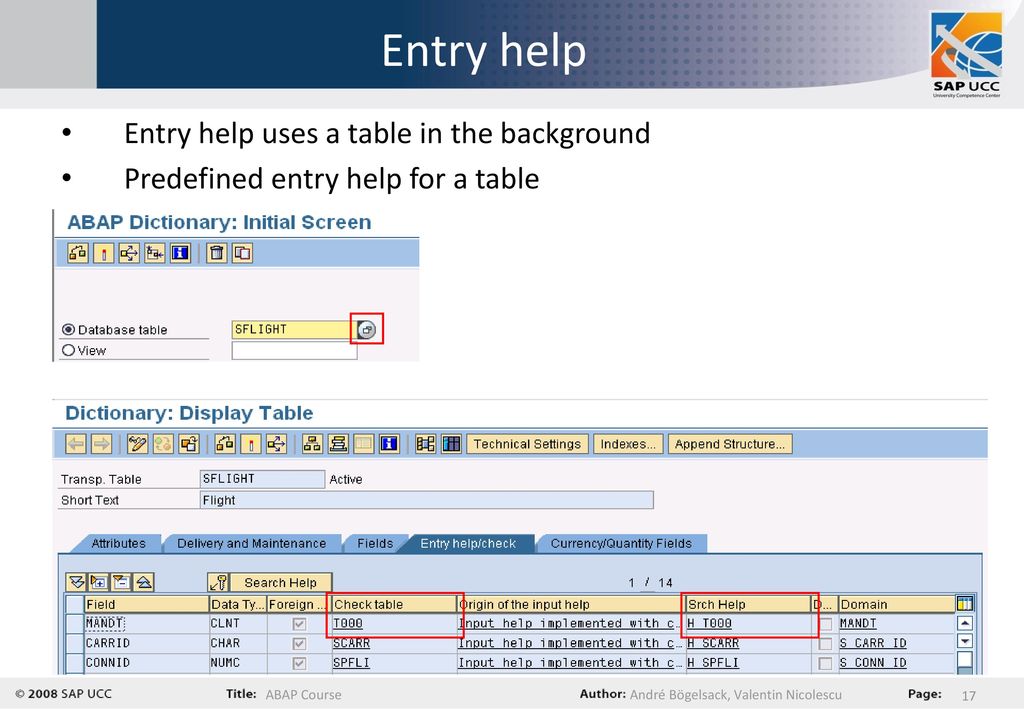
Task: Open search help H_T000 link
Action: pyautogui.click(x=709, y=624)
